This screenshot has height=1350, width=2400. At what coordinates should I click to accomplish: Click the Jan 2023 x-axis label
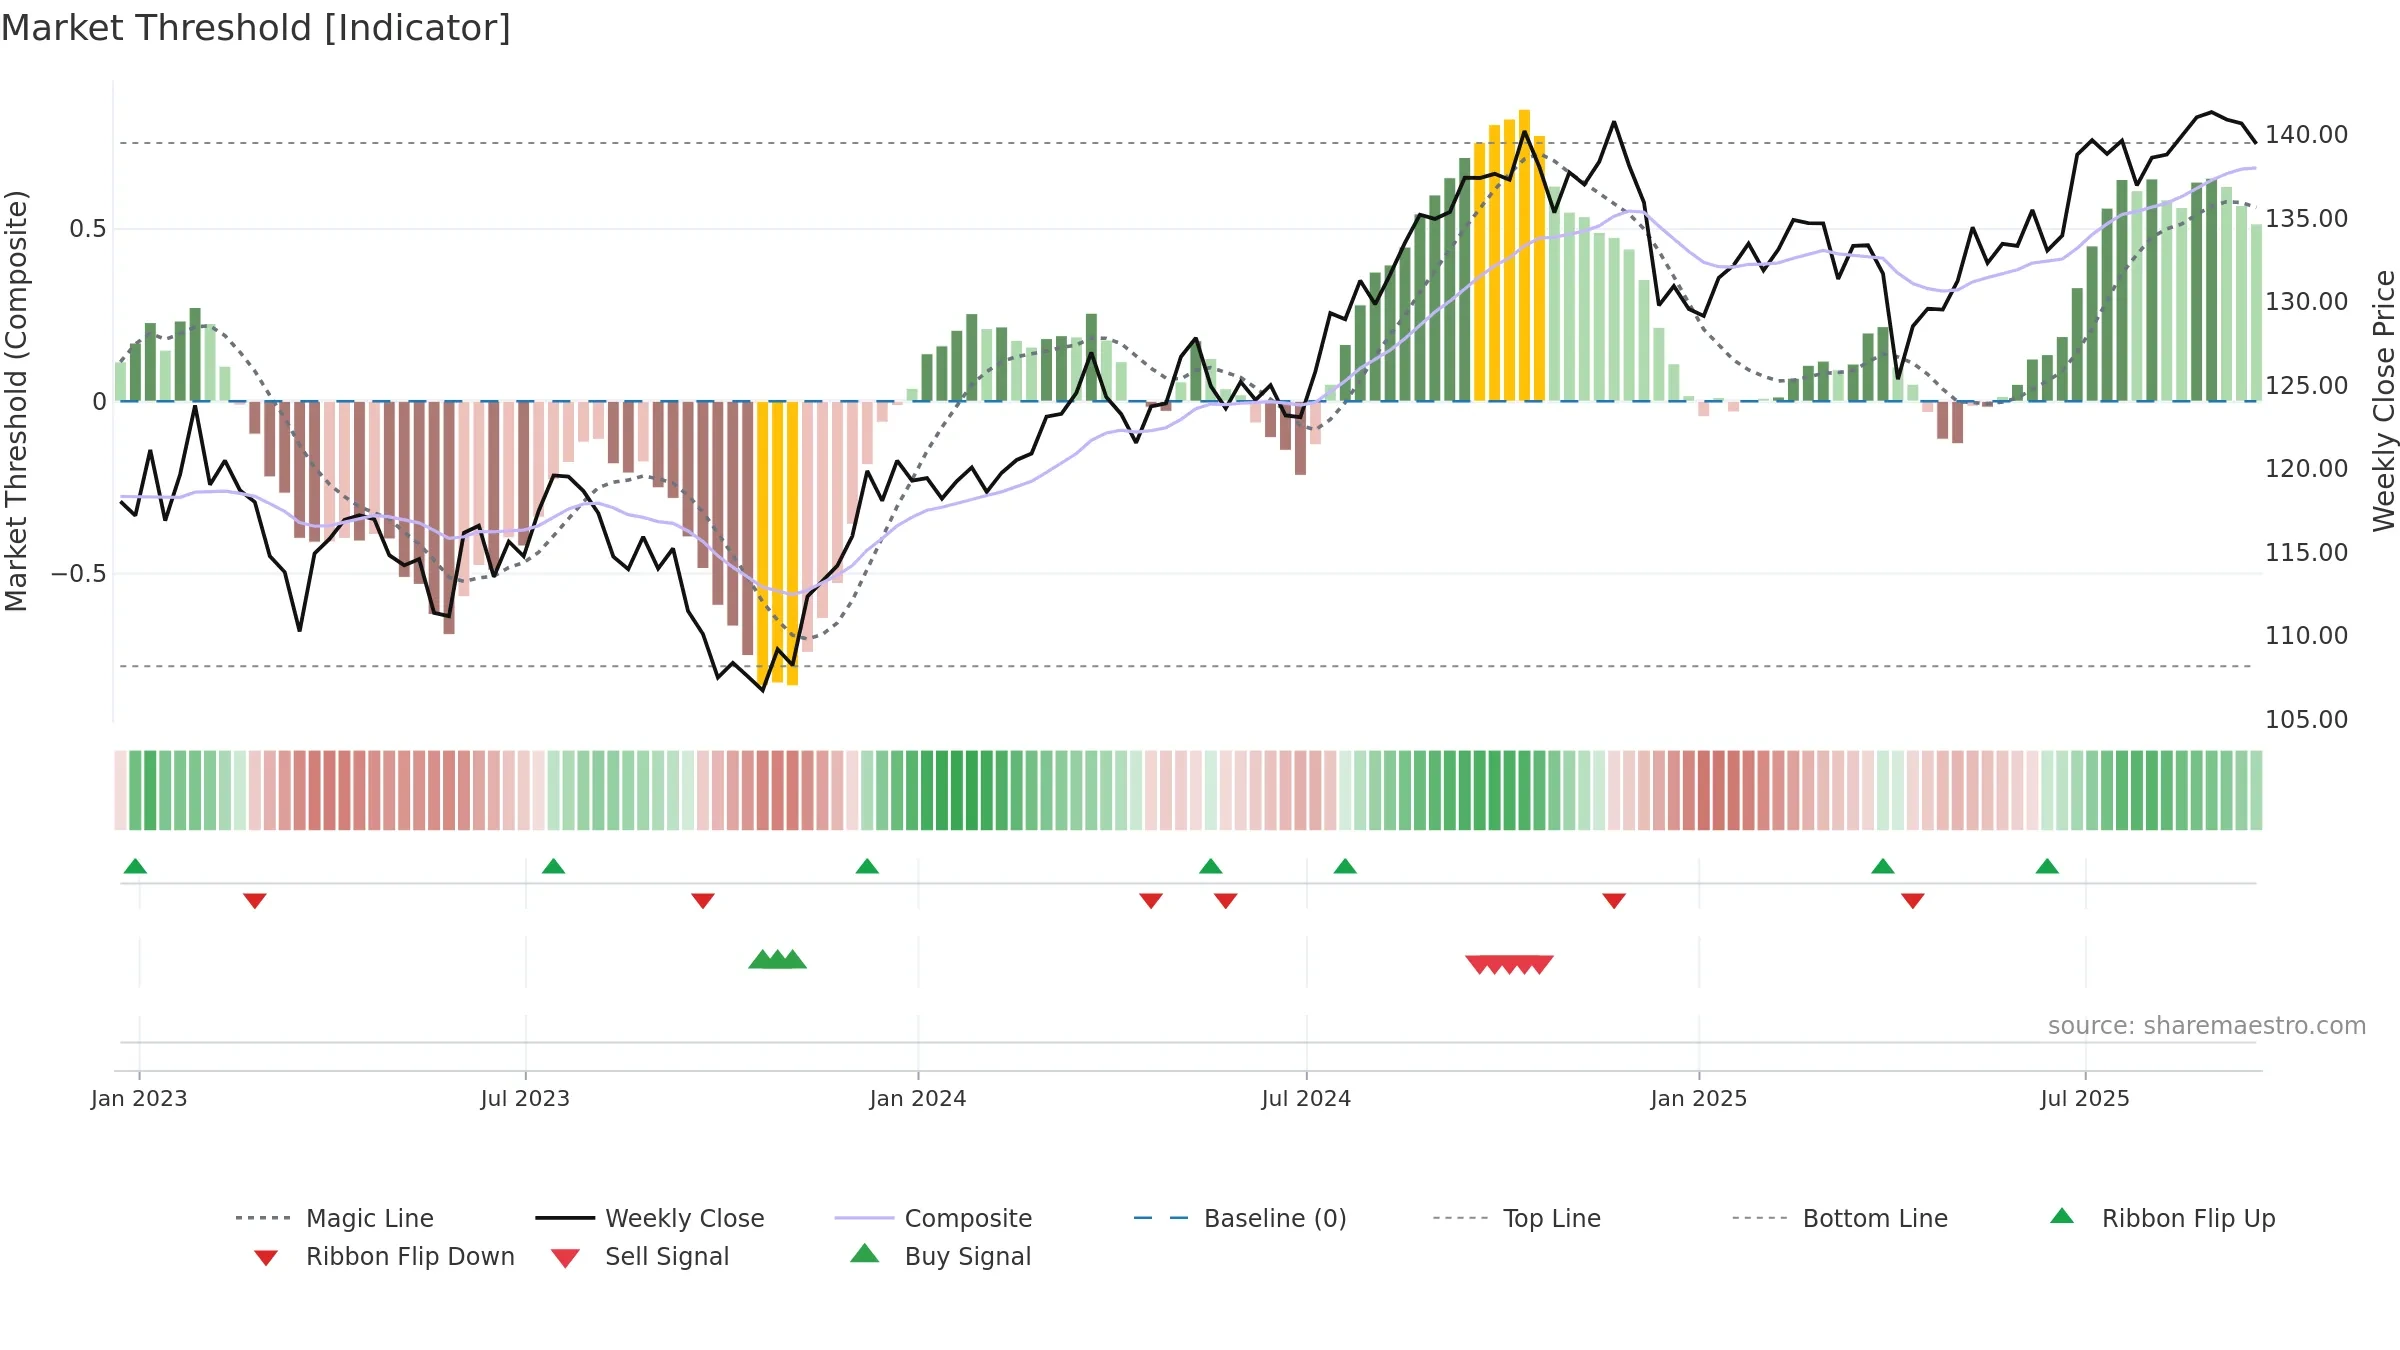[139, 1098]
